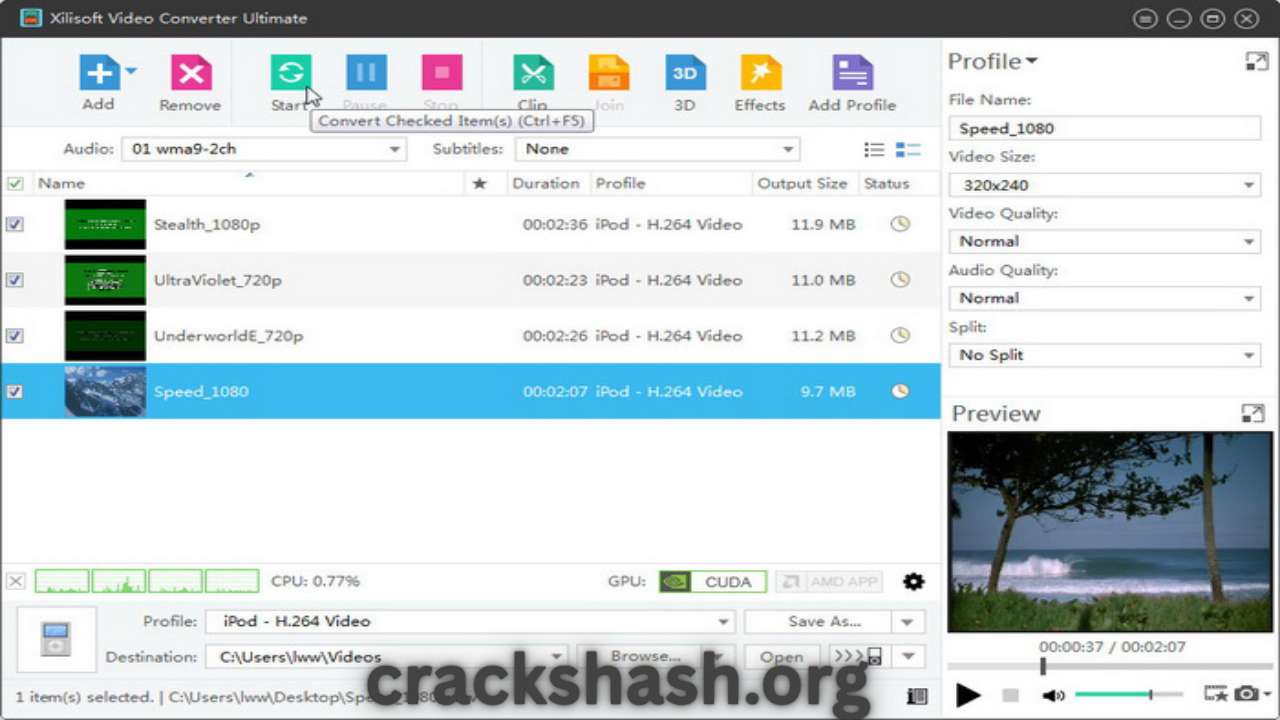Play the preview video
The height and width of the screenshot is (720, 1280).
tap(967, 694)
